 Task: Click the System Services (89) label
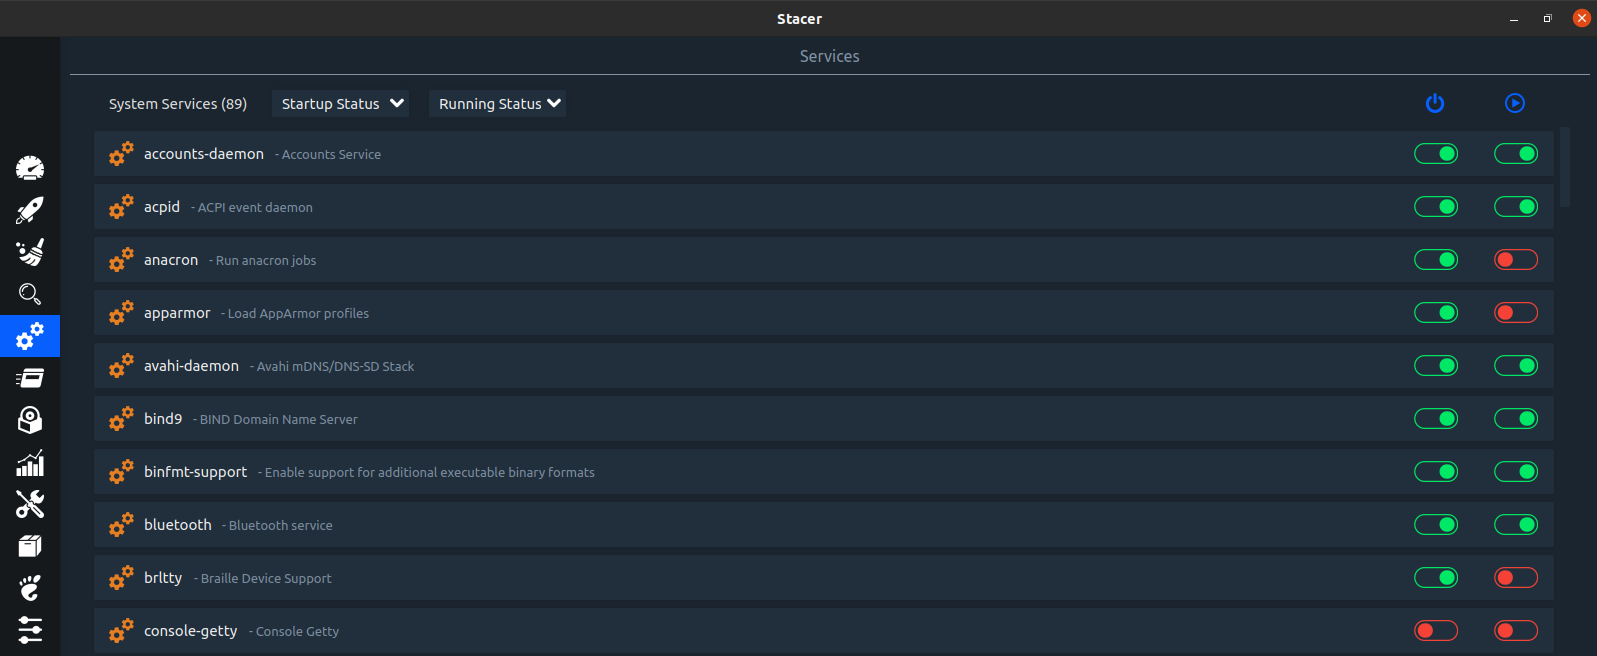178,104
